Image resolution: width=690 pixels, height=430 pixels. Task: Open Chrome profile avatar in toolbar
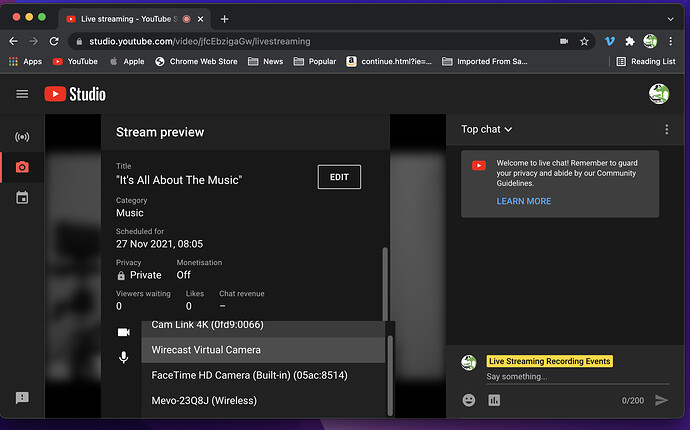coord(650,41)
